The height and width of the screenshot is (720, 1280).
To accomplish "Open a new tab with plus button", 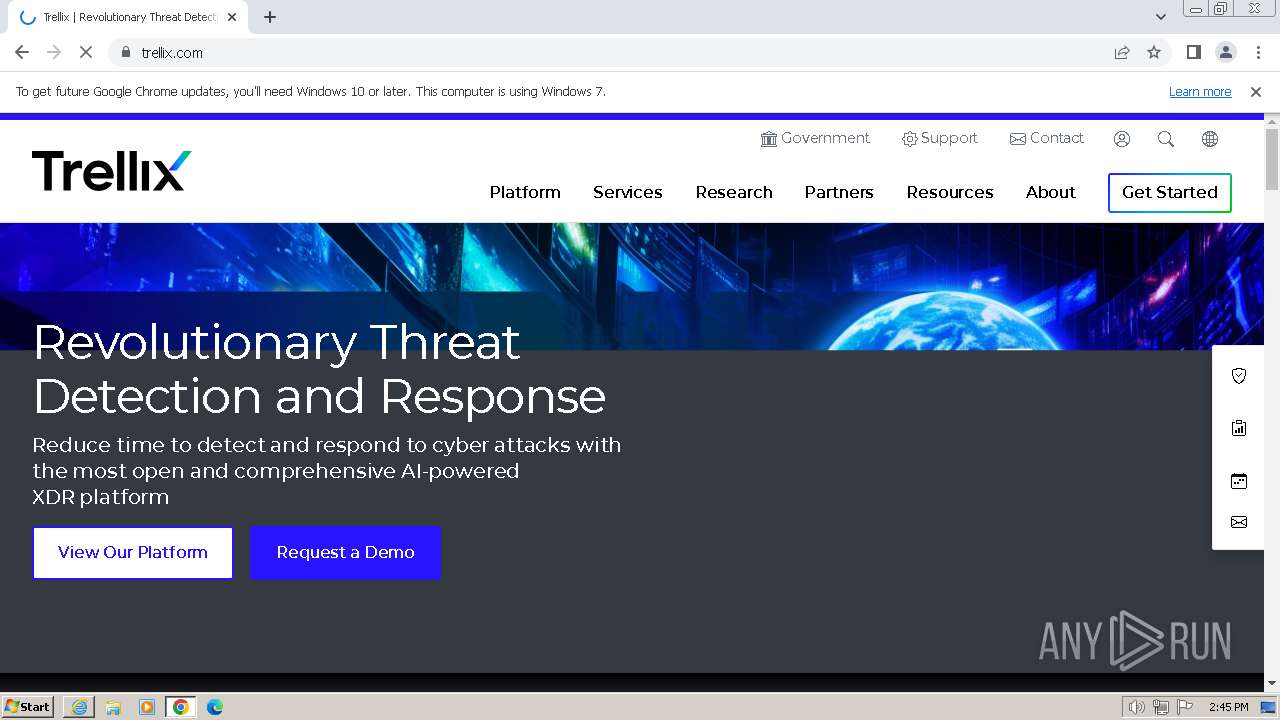I will tap(270, 17).
